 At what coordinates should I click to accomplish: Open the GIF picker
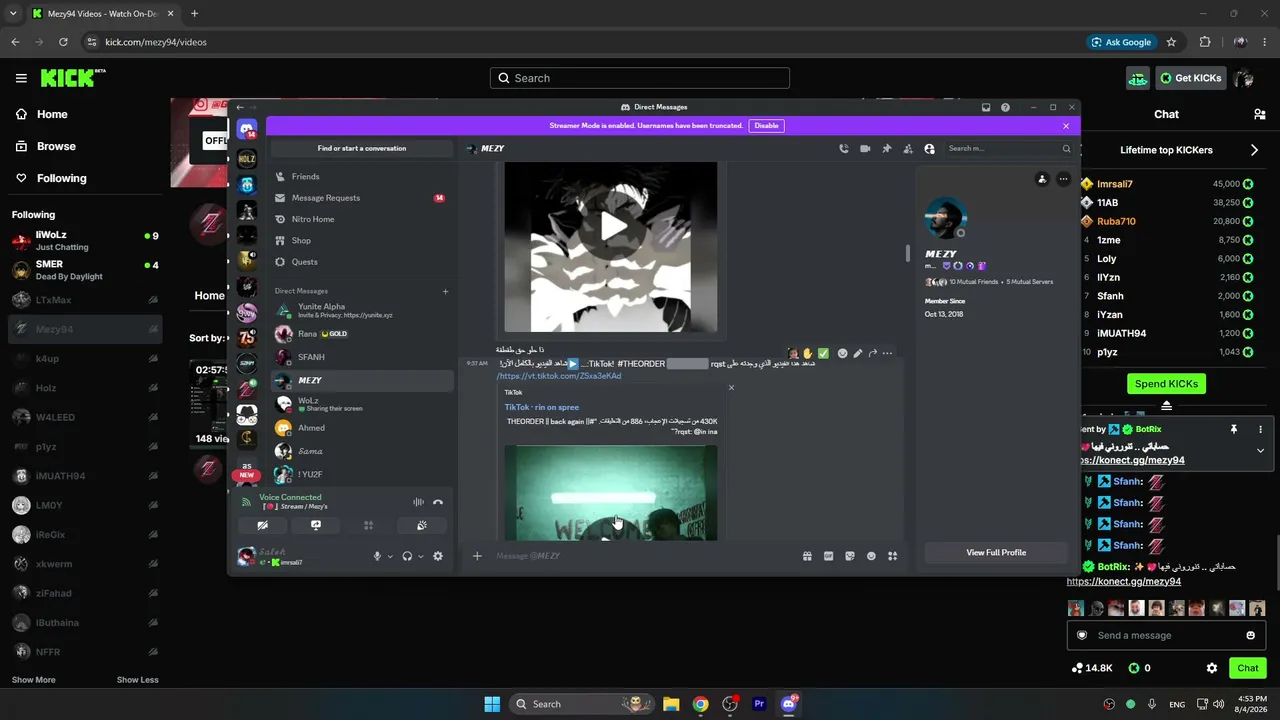point(828,556)
